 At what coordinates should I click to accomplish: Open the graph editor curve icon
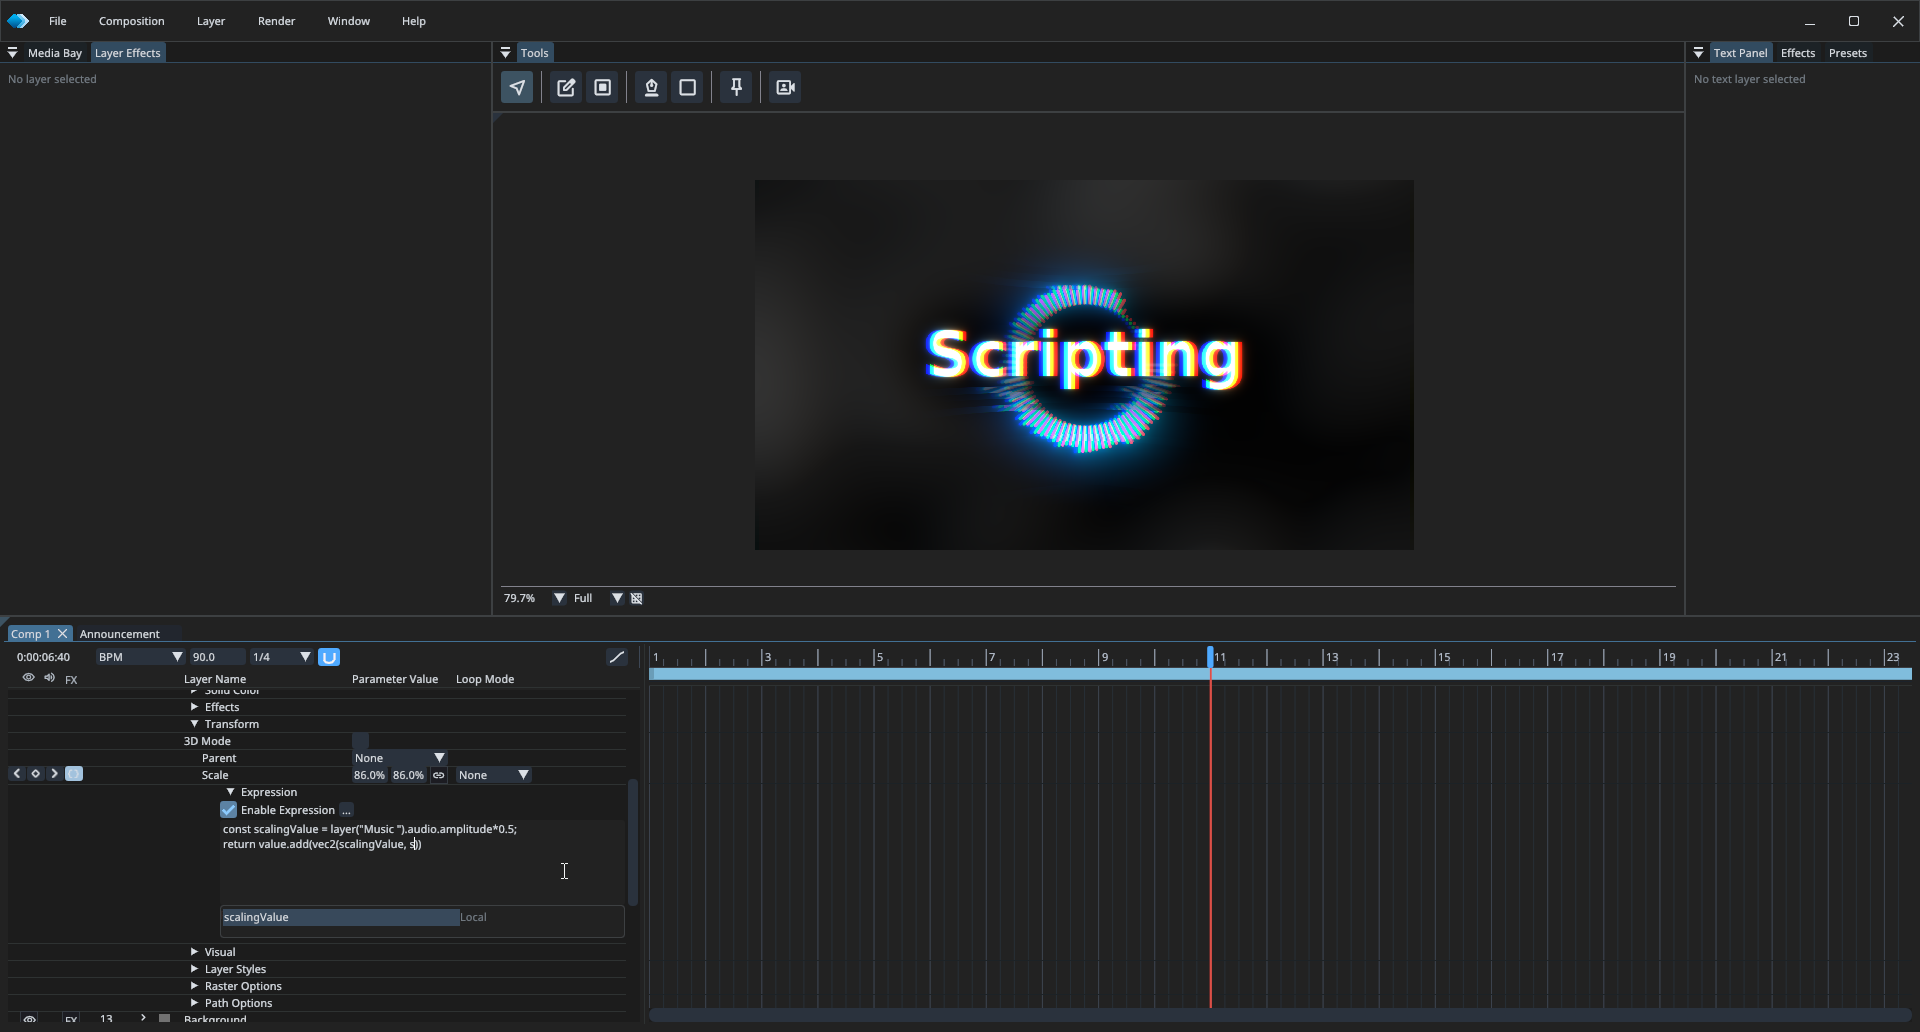(617, 657)
